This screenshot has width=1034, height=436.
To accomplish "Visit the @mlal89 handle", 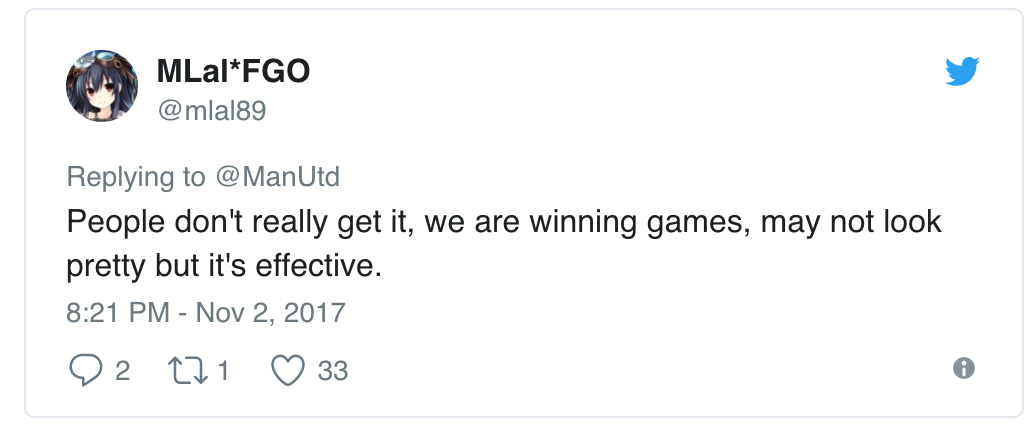I will 212,111.
